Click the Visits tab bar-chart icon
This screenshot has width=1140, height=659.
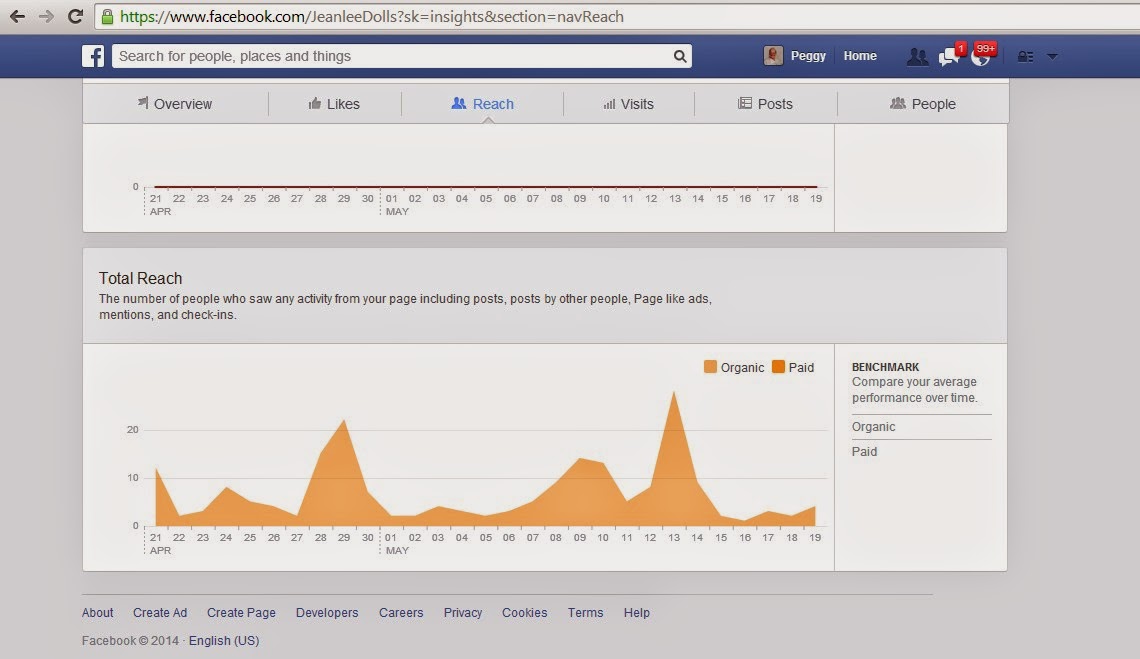[x=609, y=104]
